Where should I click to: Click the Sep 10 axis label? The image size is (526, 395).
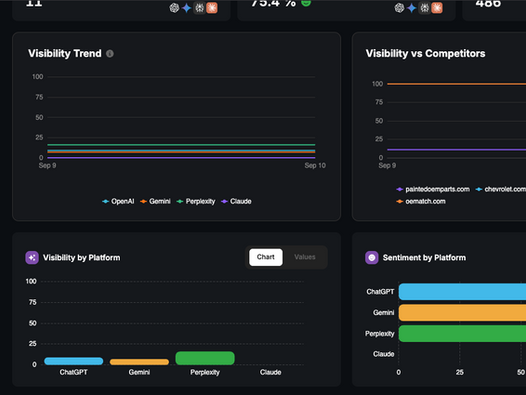[x=315, y=165]
